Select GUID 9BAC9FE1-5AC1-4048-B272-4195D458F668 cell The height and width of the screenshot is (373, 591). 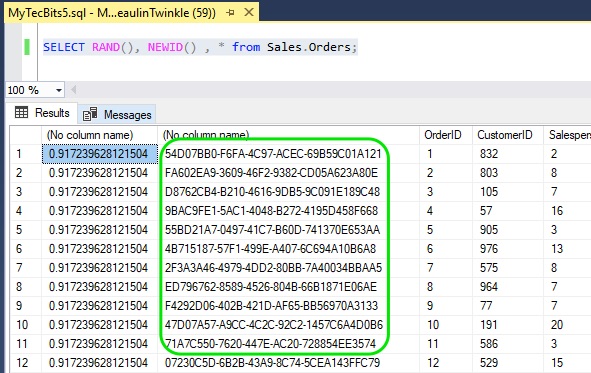click(288, 211)
